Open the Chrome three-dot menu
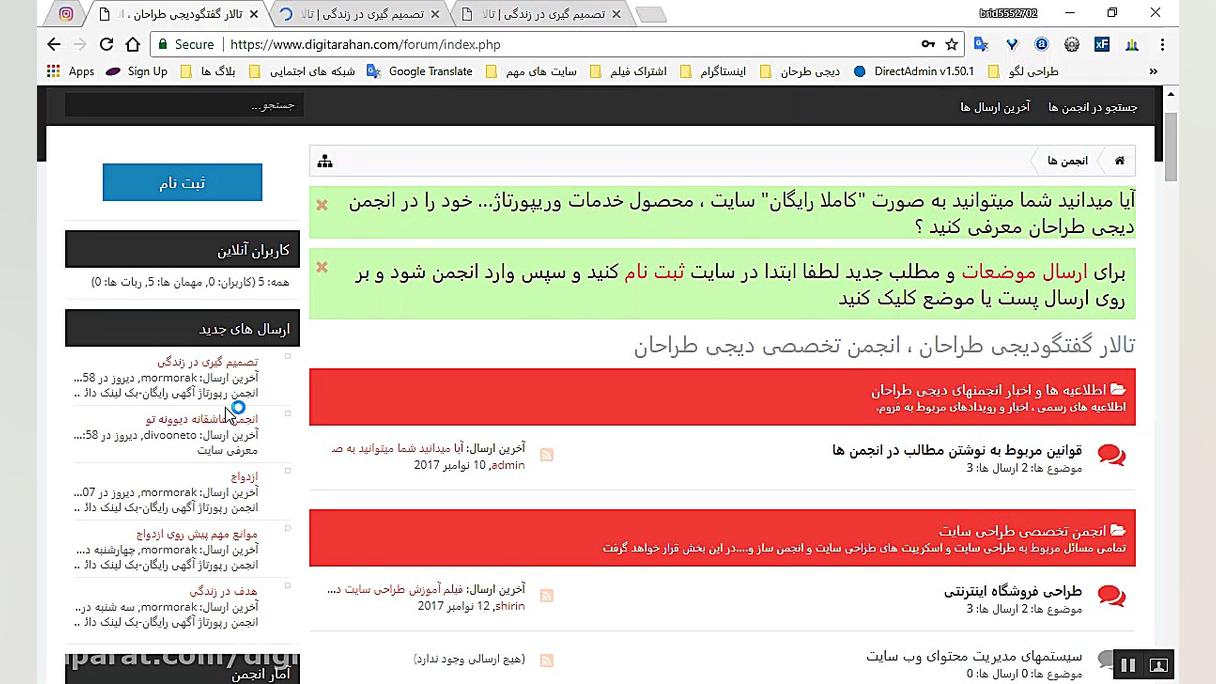This screenshot has width=1216, height=684. pyautogui.click(x=1162, y=44)
